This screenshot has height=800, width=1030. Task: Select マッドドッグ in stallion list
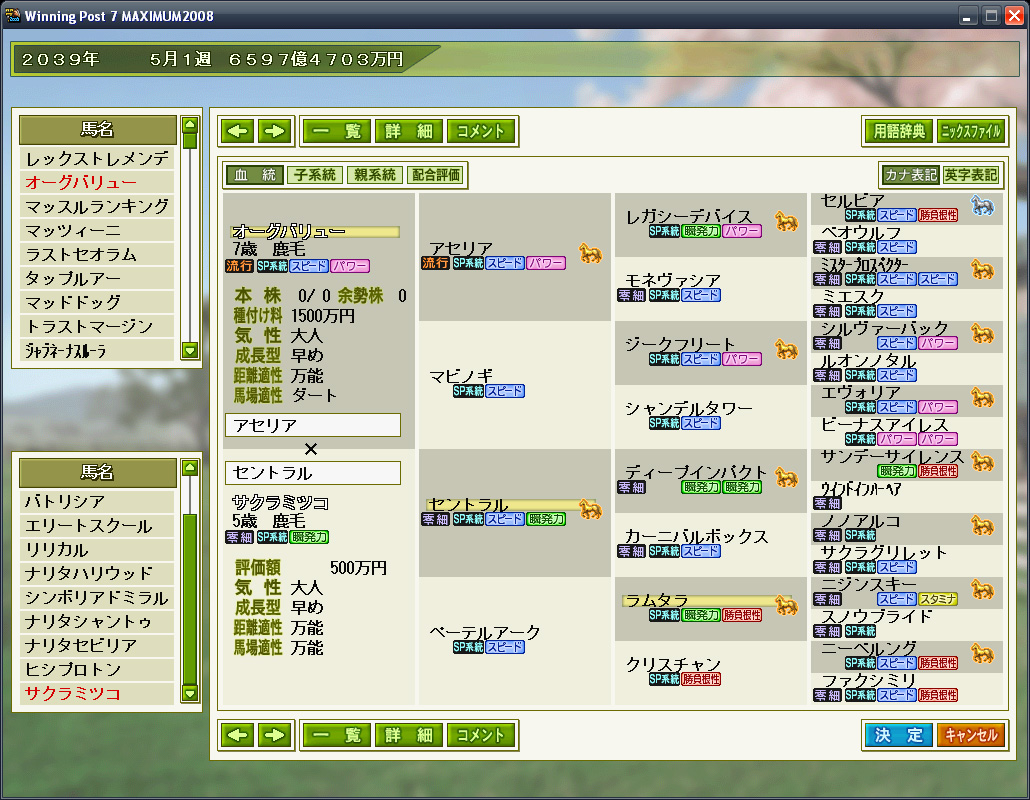97,303
